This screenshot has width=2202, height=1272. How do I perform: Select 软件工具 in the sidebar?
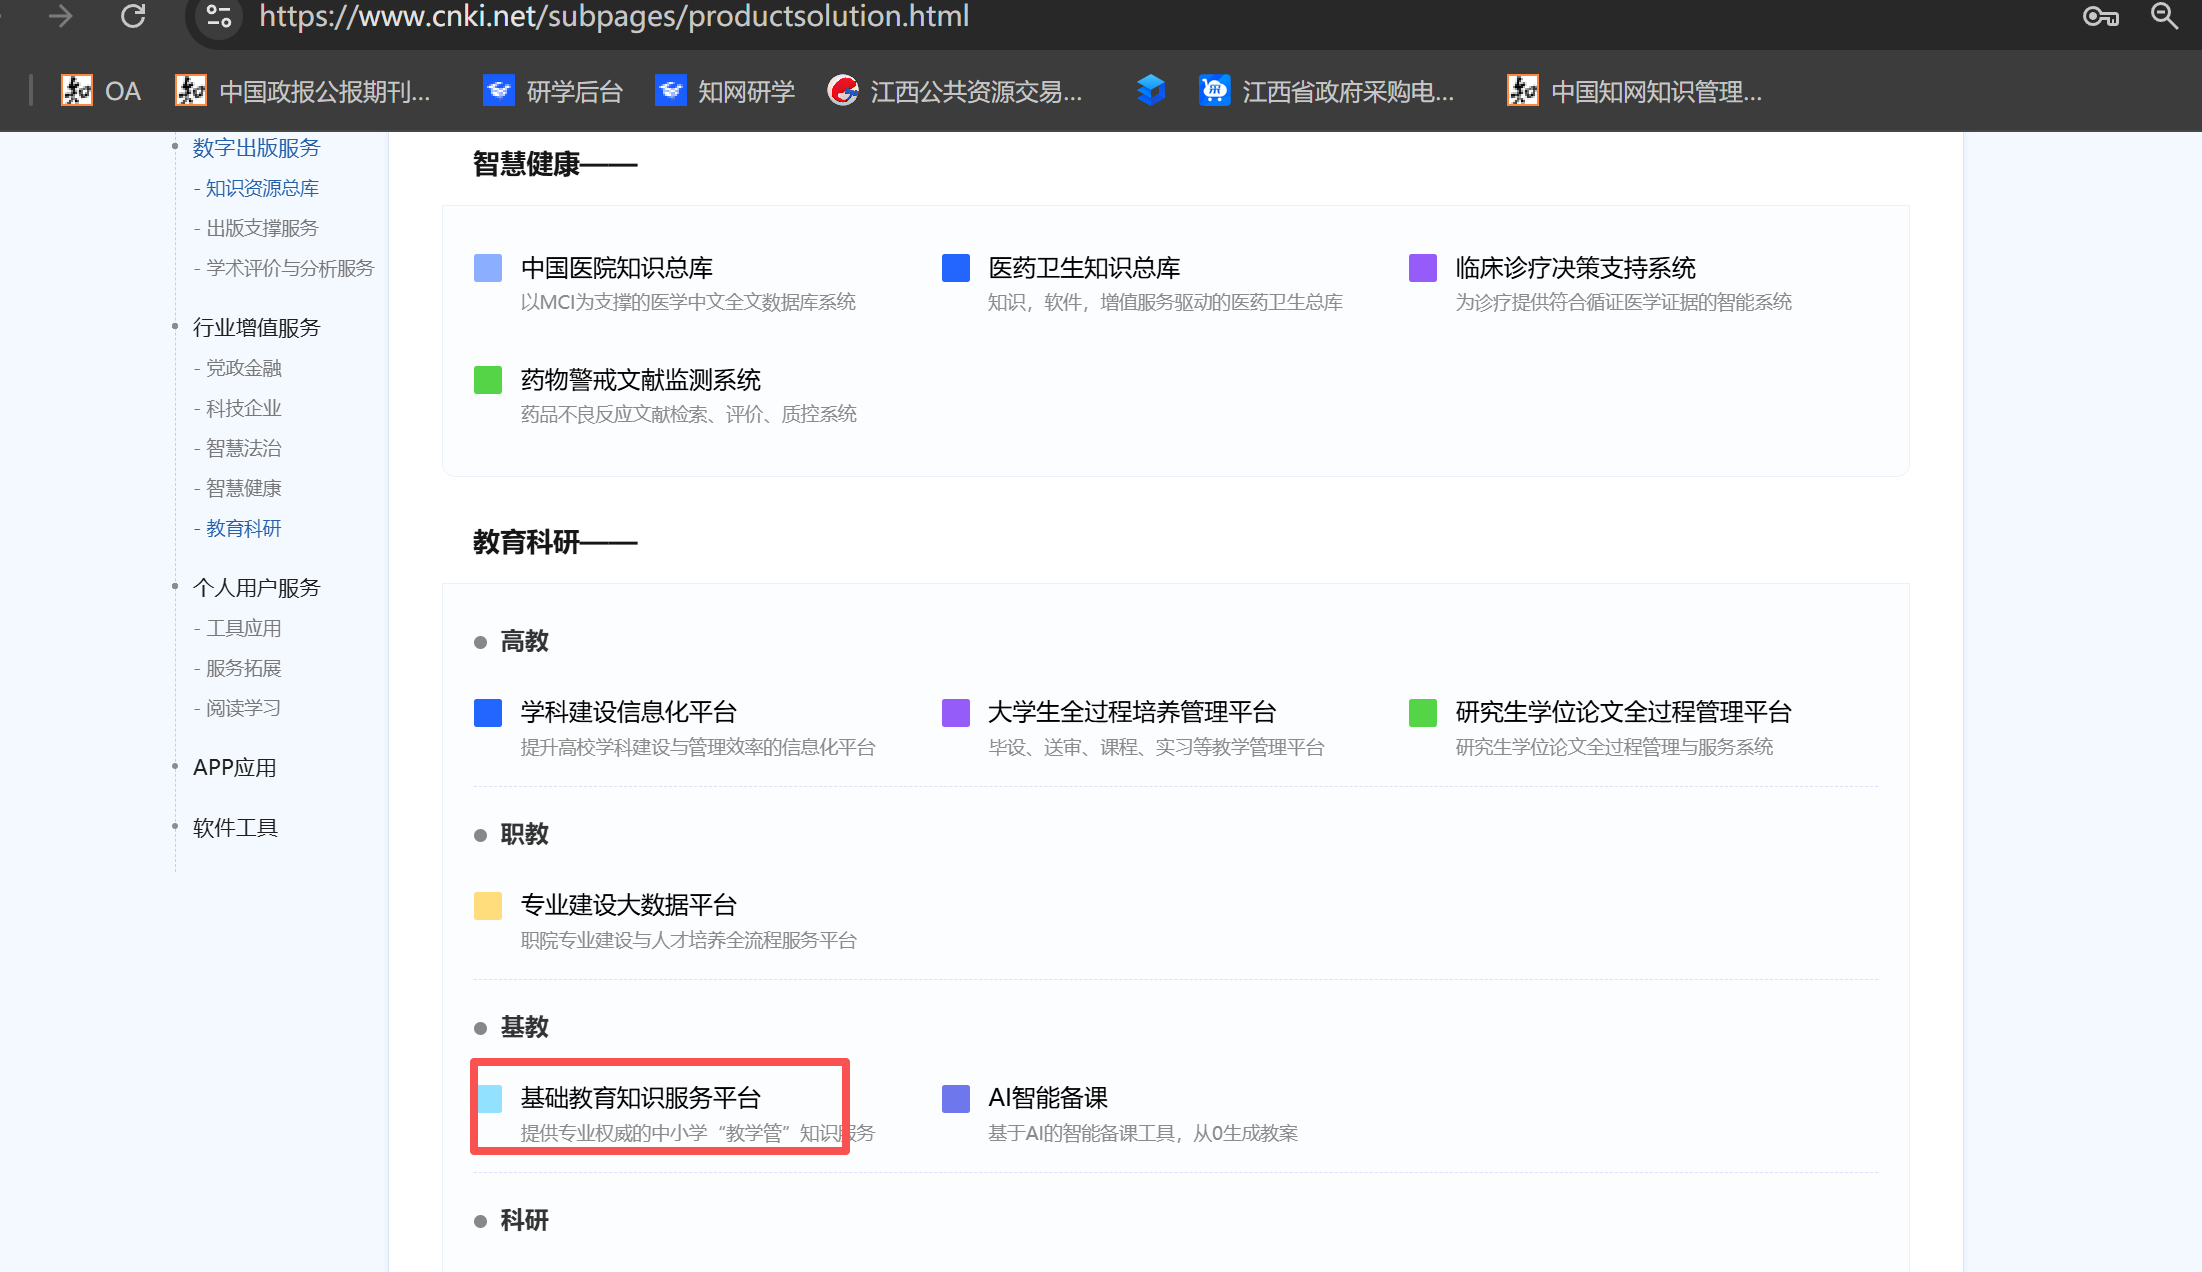(235, 828)
